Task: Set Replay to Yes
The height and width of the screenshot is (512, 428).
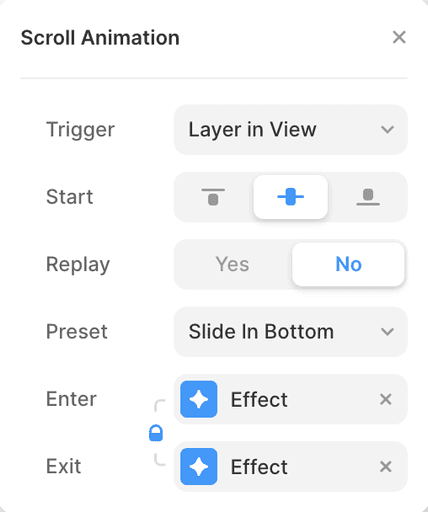Action: [232, 264]
